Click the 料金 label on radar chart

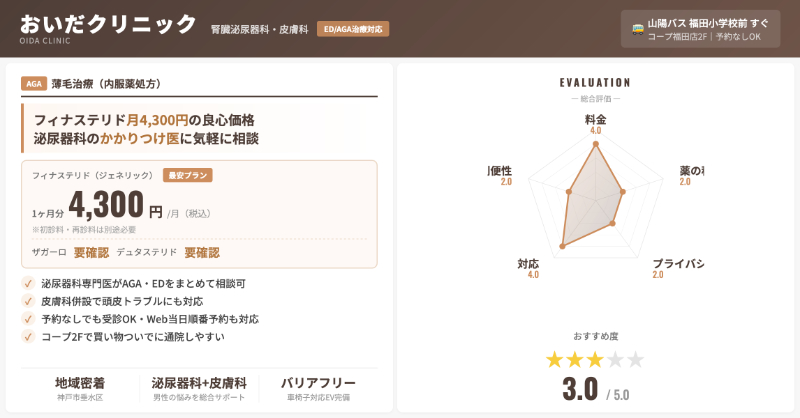point(595,119)
